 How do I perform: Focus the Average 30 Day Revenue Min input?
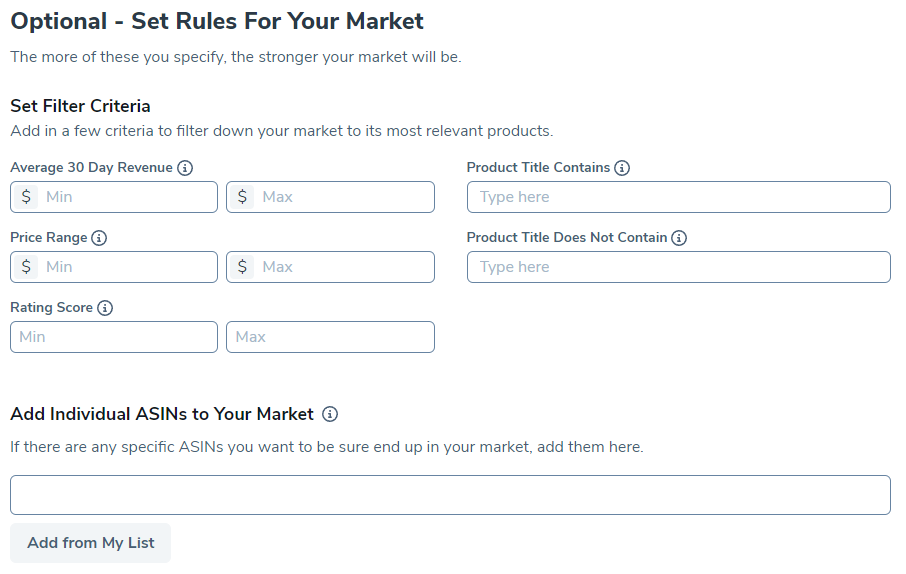coord(127,197)
